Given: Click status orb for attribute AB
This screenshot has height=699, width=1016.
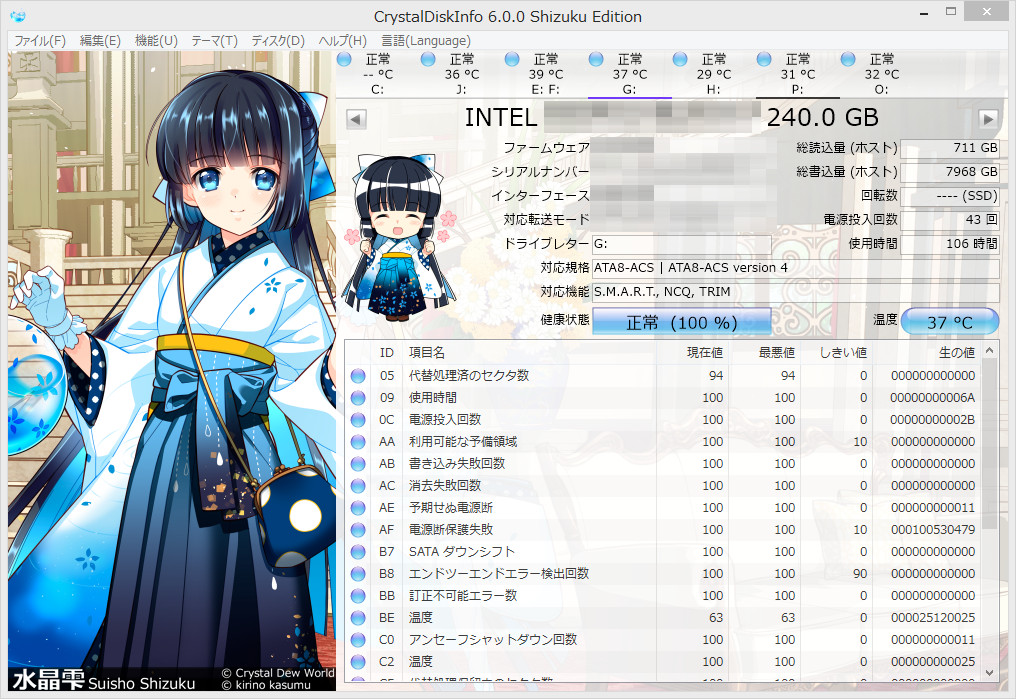Looking at the screenshot, I should [x=358, y=464].
